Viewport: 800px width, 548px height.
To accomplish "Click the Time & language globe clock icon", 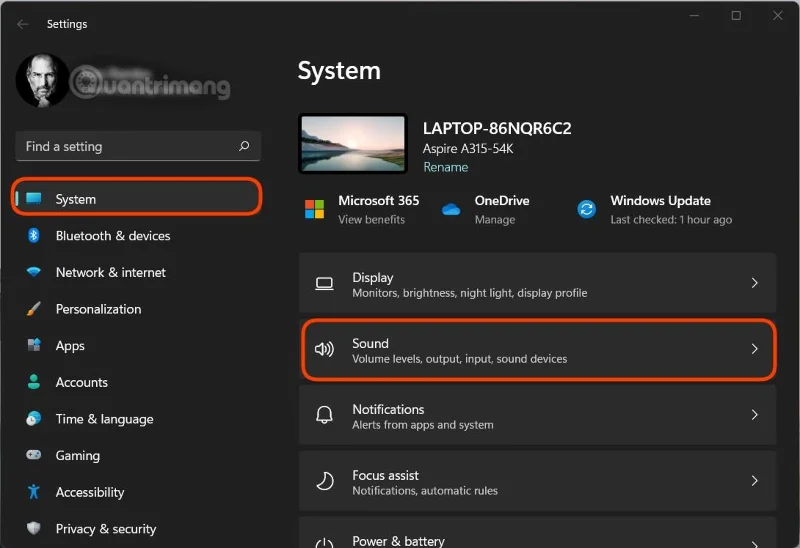I will point(34,418).
